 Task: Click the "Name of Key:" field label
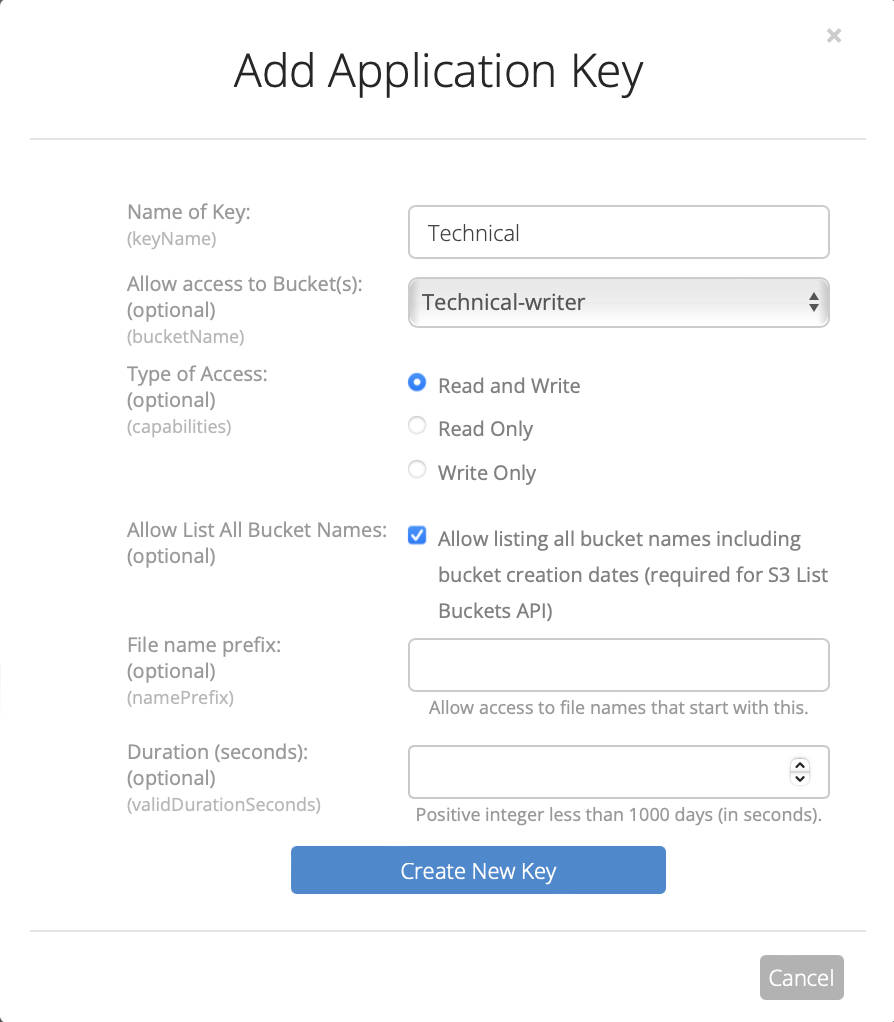pyautogui.click(x=188, y=211)
